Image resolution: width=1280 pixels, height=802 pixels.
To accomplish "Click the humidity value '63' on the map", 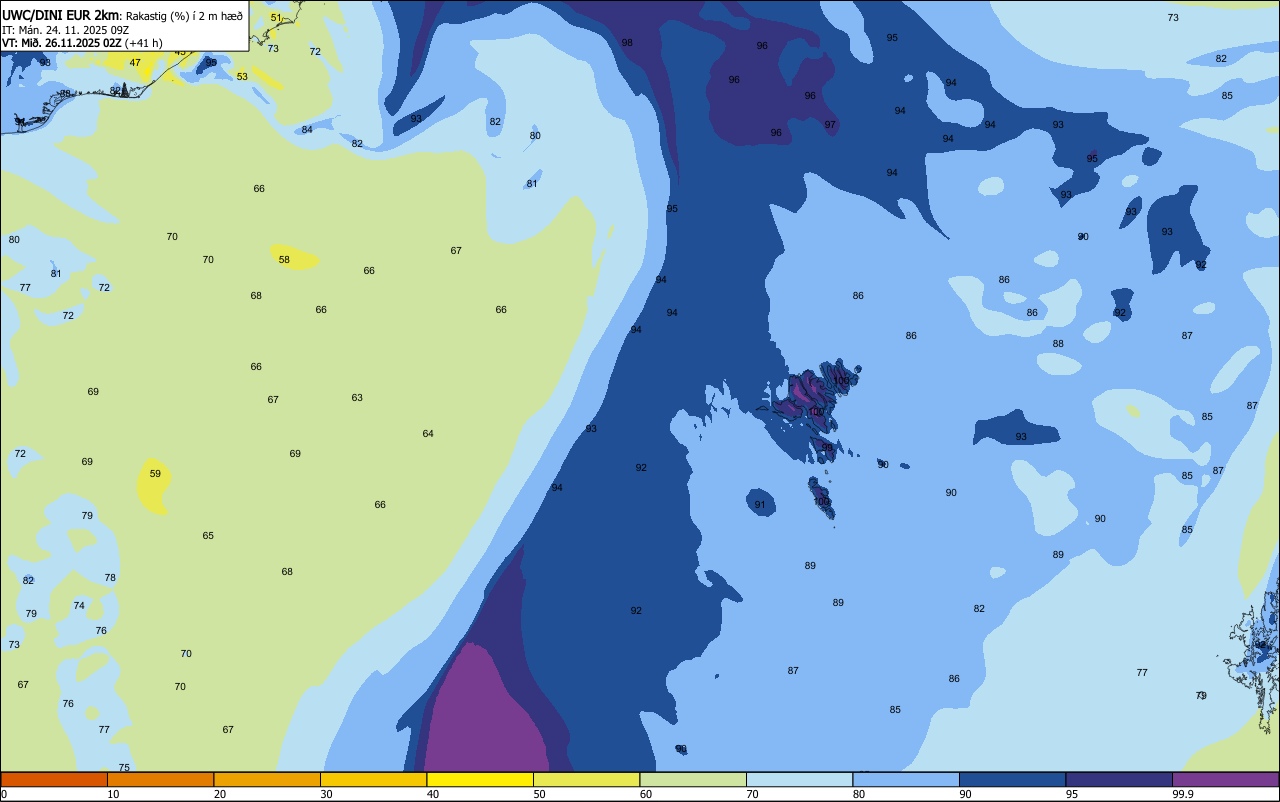I will [x=357, y=397].
